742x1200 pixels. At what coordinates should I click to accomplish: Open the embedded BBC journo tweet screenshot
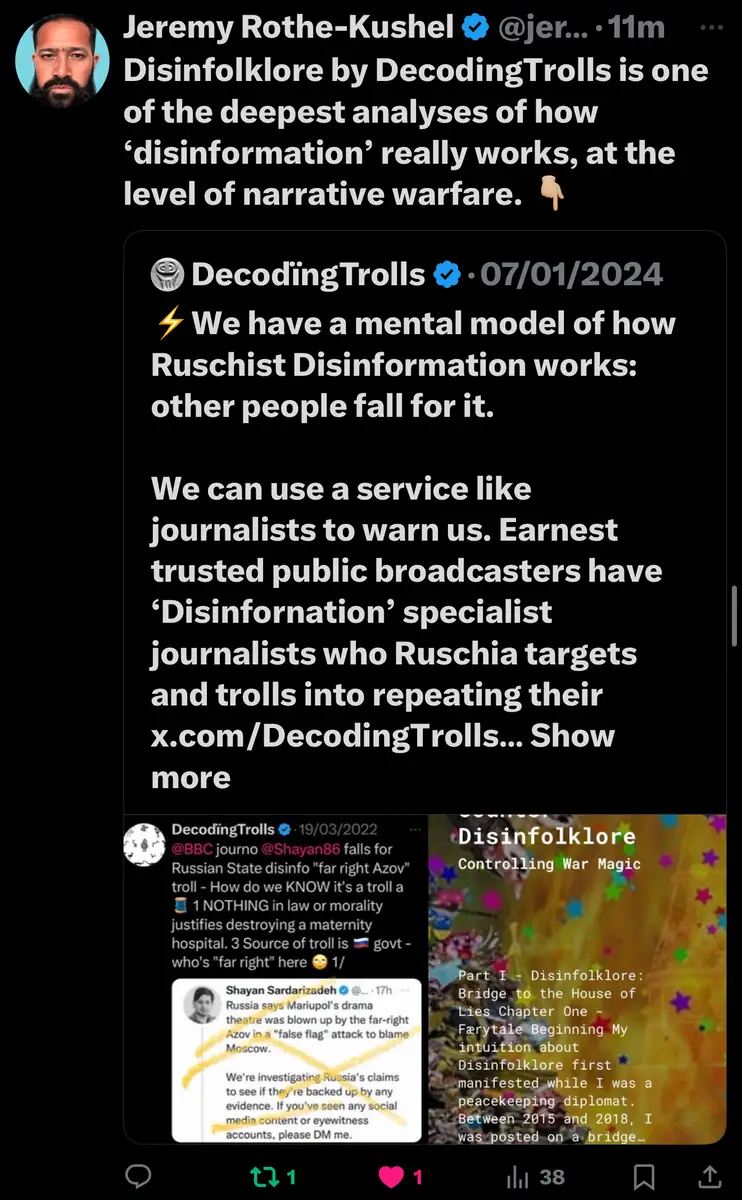[275, 979]
